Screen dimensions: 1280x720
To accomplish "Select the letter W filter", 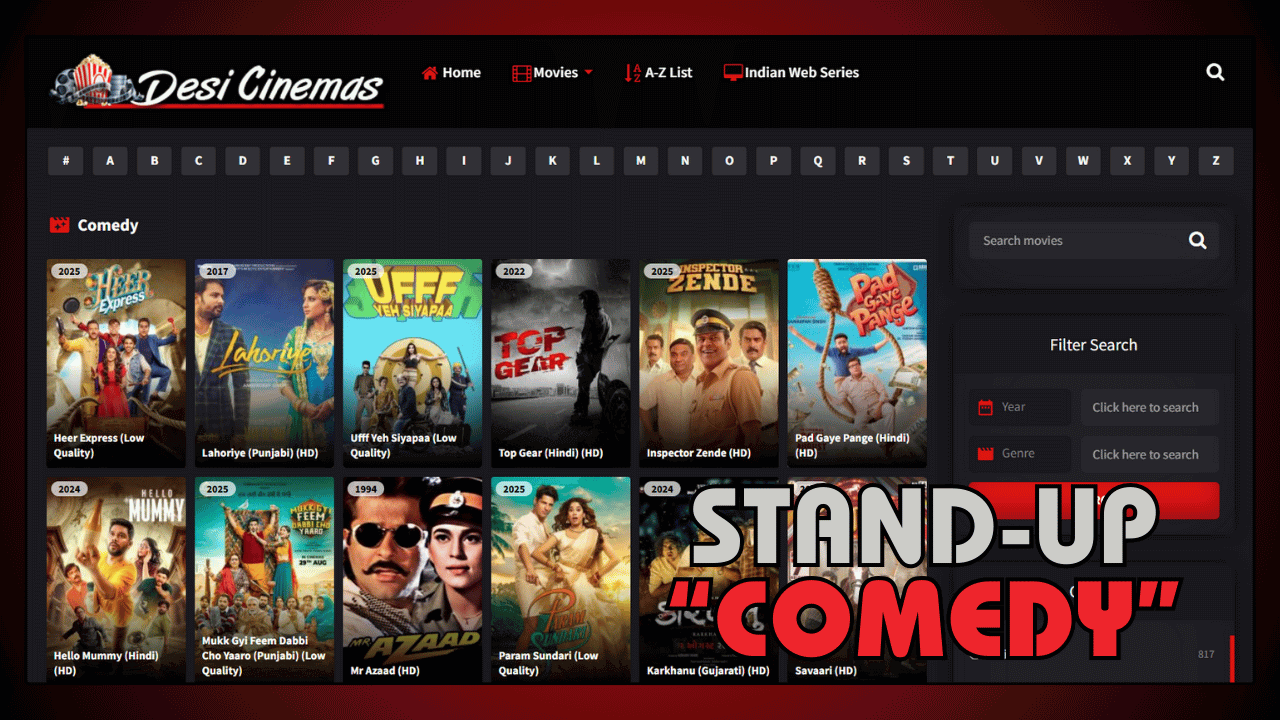I will (1082, 161).
